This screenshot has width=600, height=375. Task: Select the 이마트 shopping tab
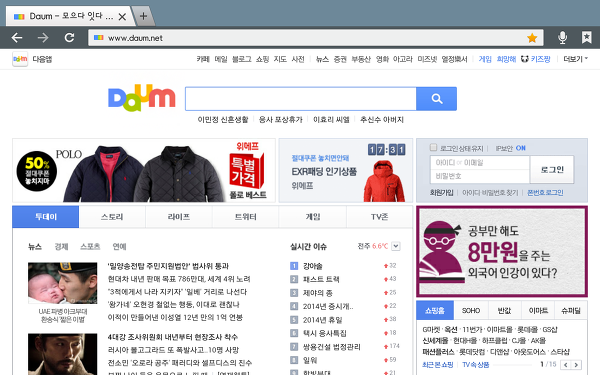click(538, 310)
